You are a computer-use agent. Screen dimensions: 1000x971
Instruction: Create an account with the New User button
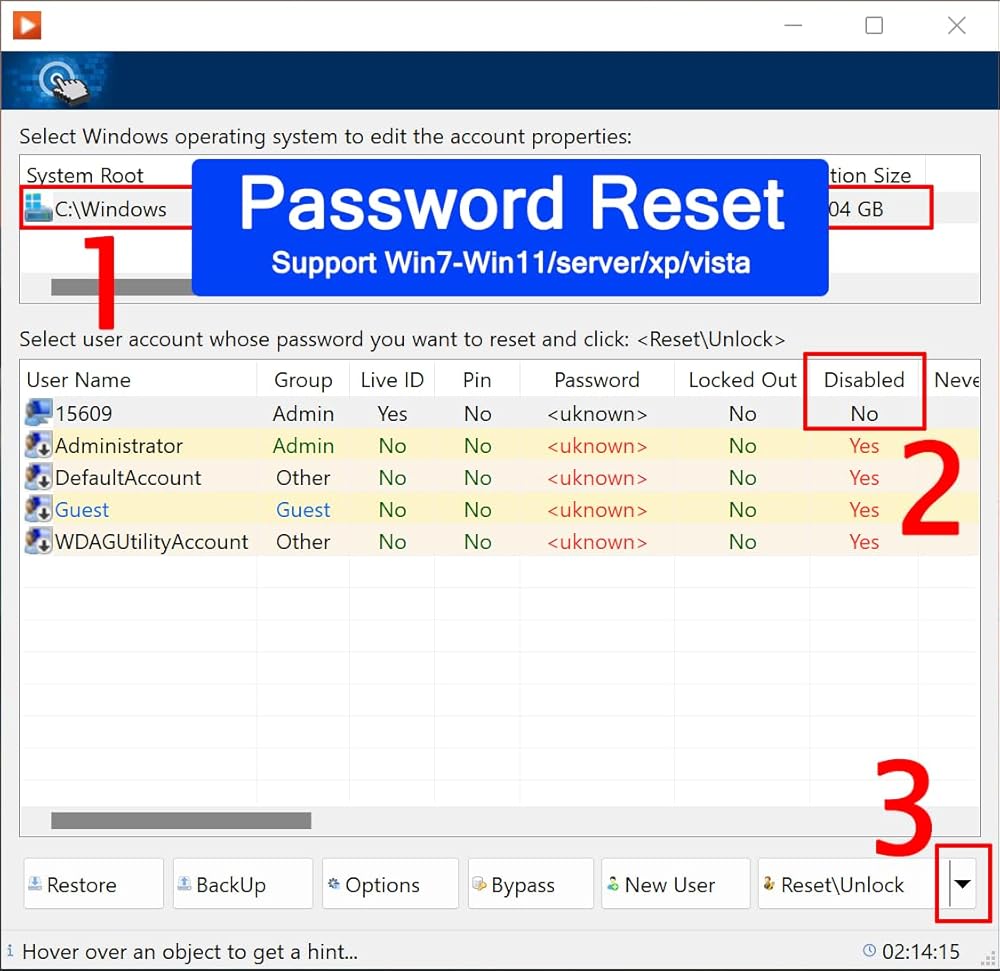coord(675,884)
